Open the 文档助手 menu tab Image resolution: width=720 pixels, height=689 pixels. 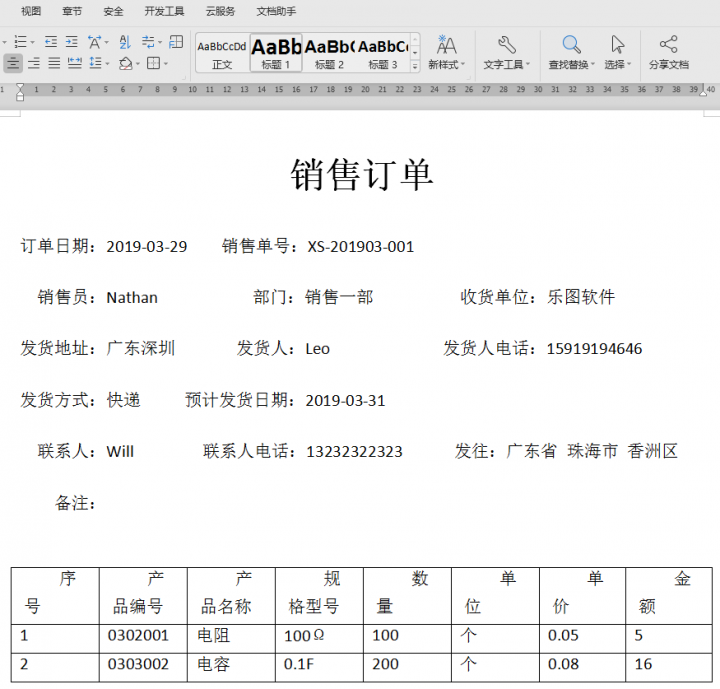click(x=276, y=11)
